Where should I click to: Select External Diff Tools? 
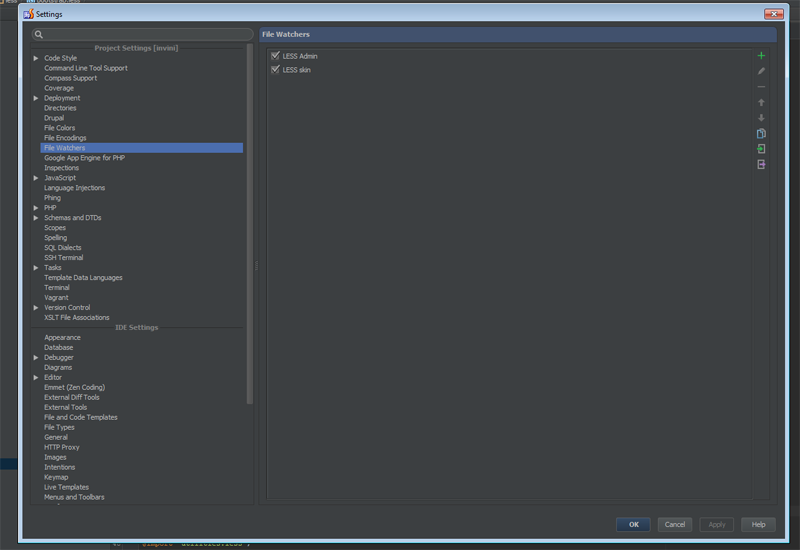(x=71, y=397)
